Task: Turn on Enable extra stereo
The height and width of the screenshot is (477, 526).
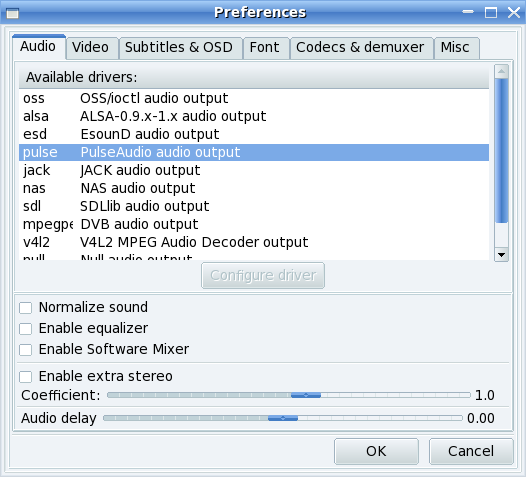Action: 25,377
